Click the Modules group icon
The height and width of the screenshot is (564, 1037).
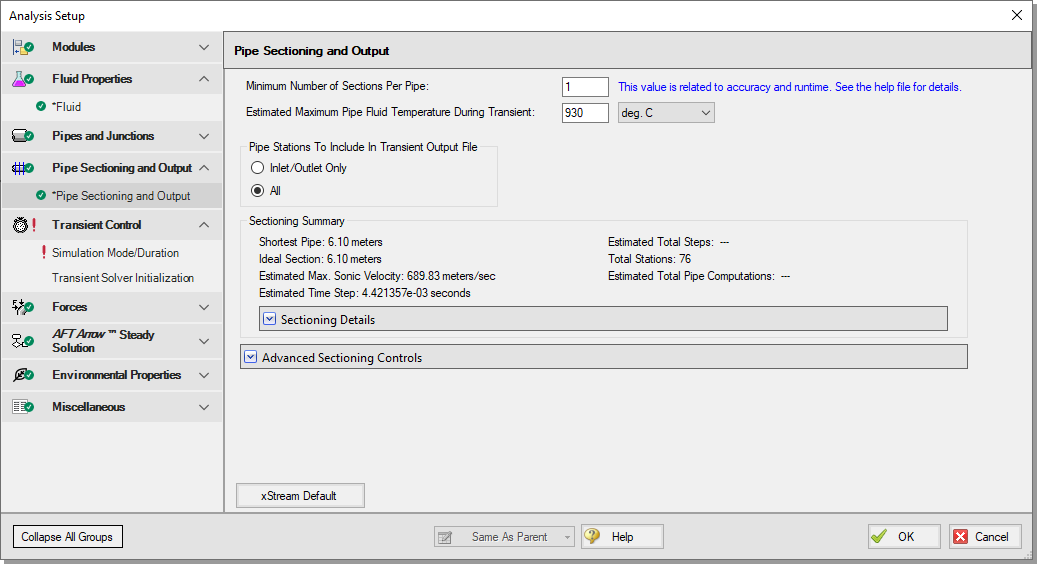pos(22,47)
